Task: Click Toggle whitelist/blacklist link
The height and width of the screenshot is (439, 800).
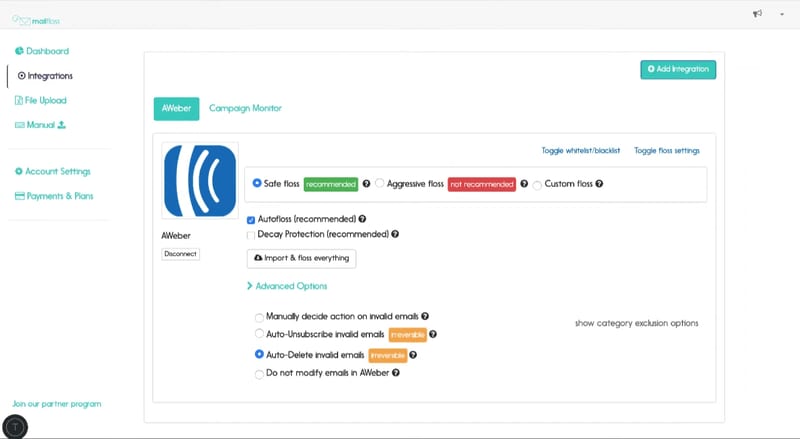Action: point(581,151)
